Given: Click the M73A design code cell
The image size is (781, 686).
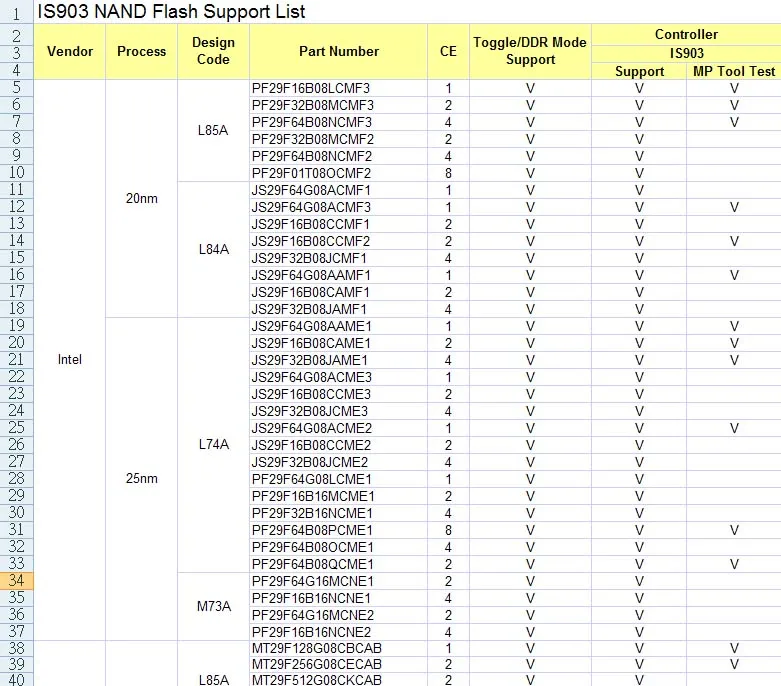Looking at the screenshot, I should tap(213, 606).
